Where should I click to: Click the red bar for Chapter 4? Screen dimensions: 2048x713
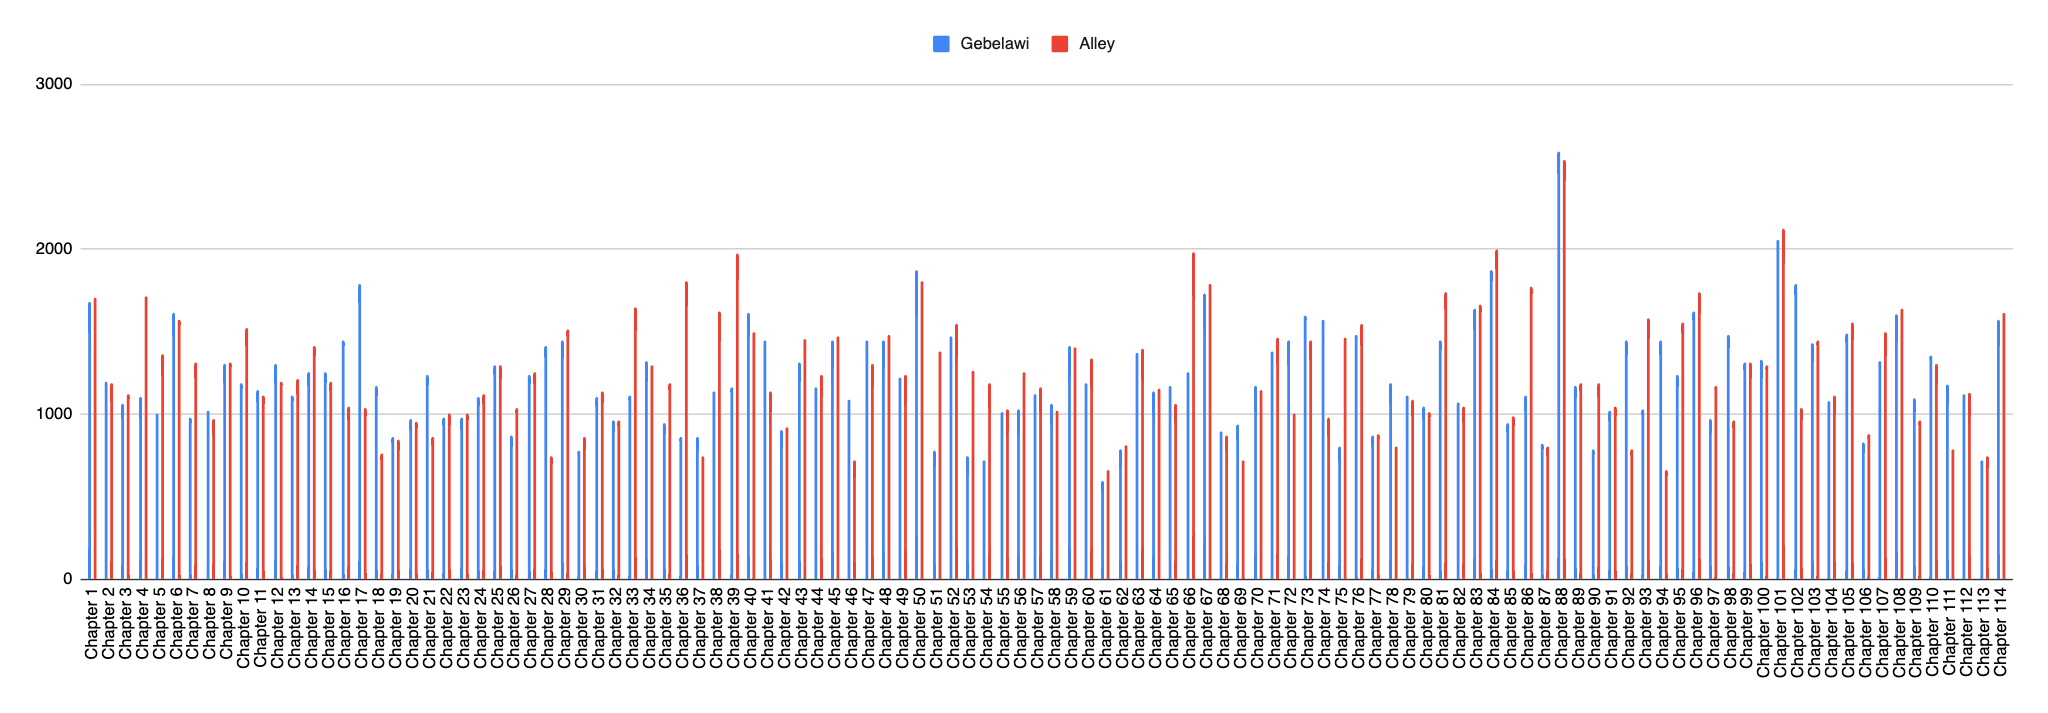pyautogui.click(x=145, y=440)
